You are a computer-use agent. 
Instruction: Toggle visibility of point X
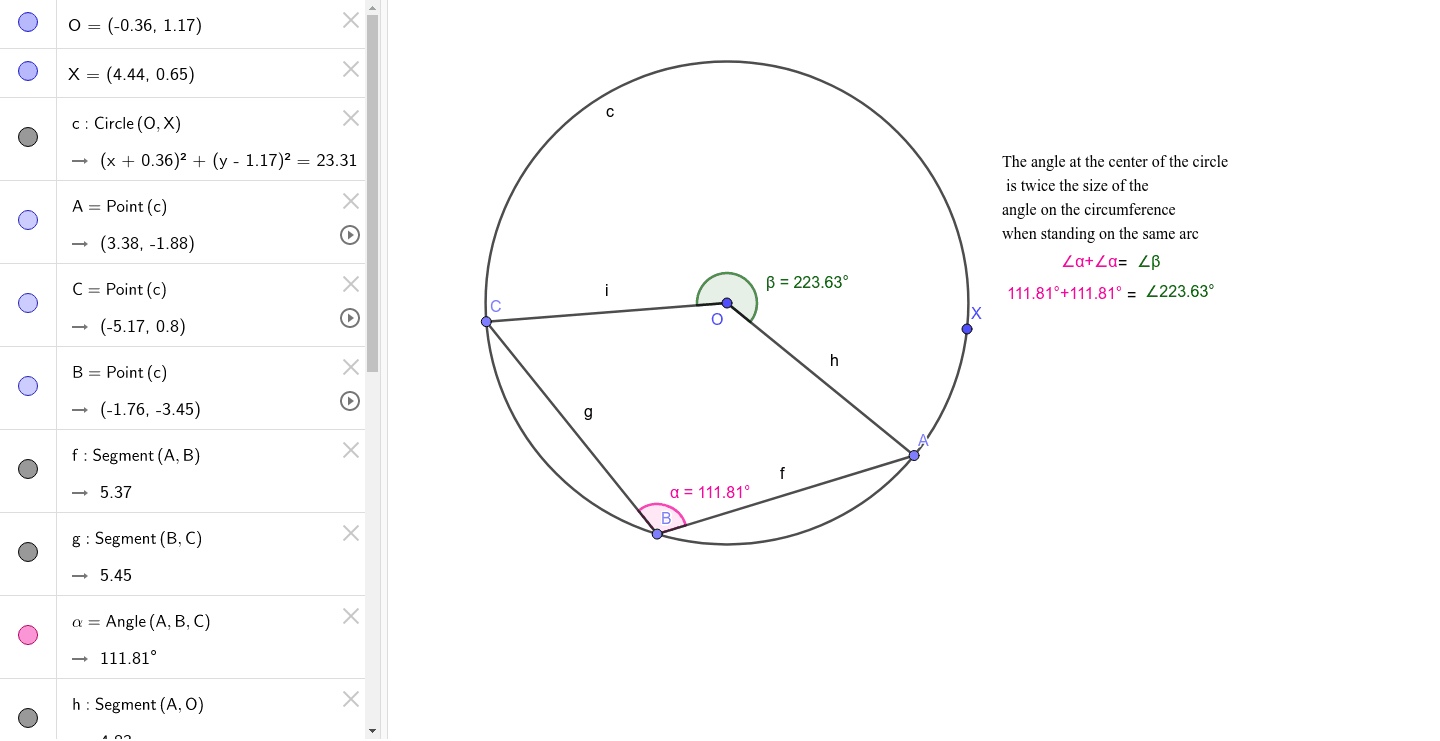pyautogui.click(x=28, y=71)
